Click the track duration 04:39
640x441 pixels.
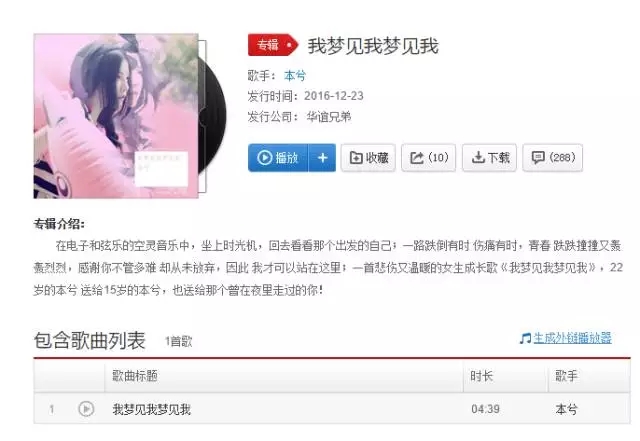pos(485,409)
